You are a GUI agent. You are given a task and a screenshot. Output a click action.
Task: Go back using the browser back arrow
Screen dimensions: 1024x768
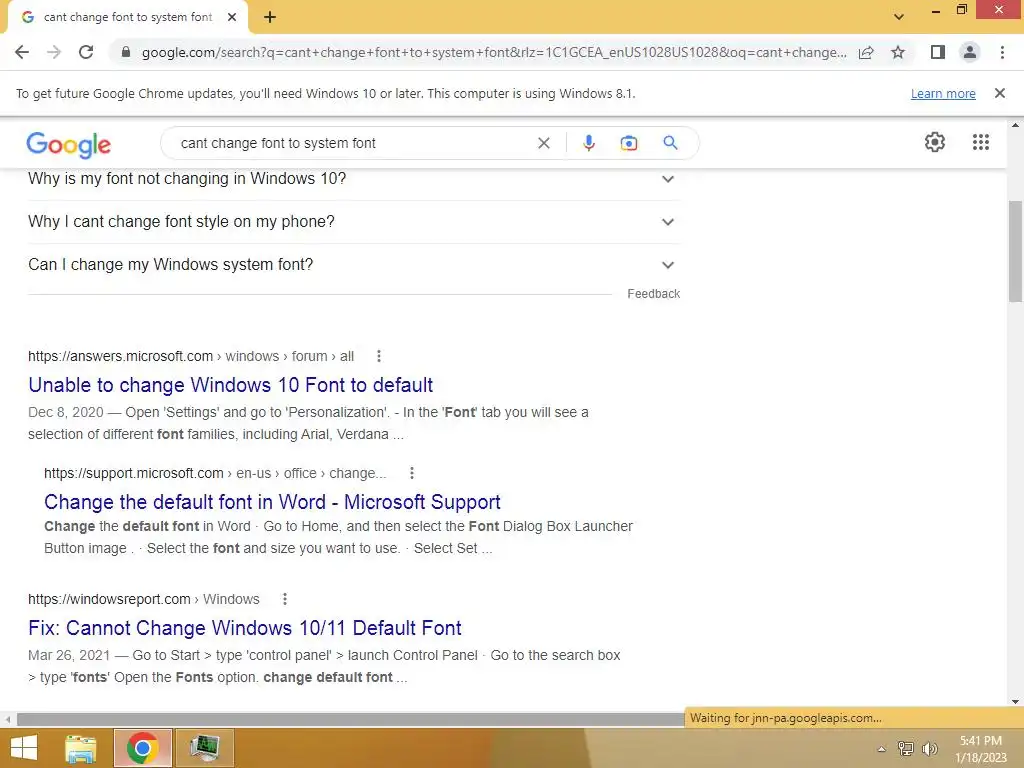(x=22, y=52)
